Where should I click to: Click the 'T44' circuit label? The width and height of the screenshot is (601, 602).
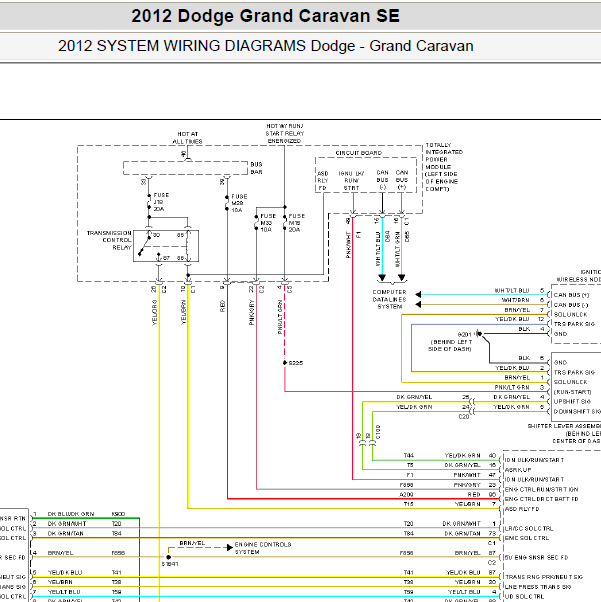[409, 456]
